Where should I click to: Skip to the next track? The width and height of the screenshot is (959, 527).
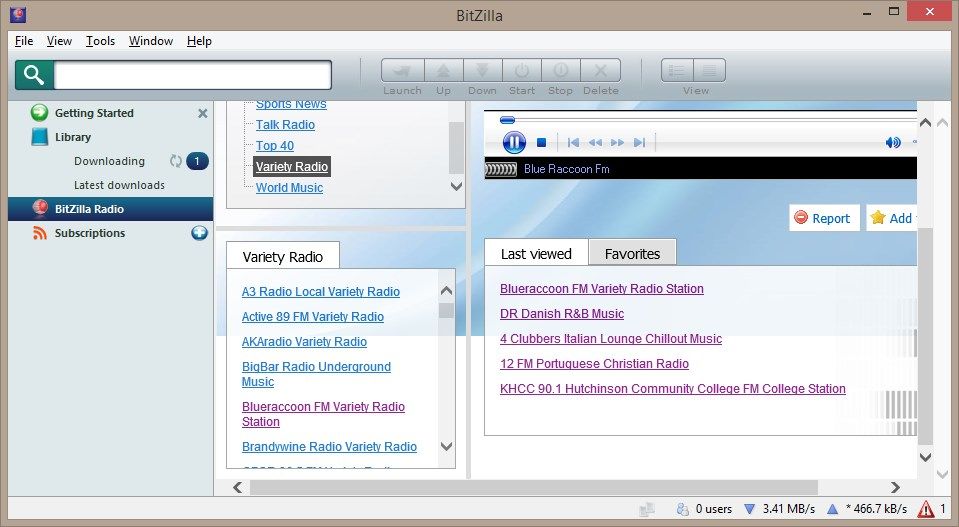click(639, 142)
